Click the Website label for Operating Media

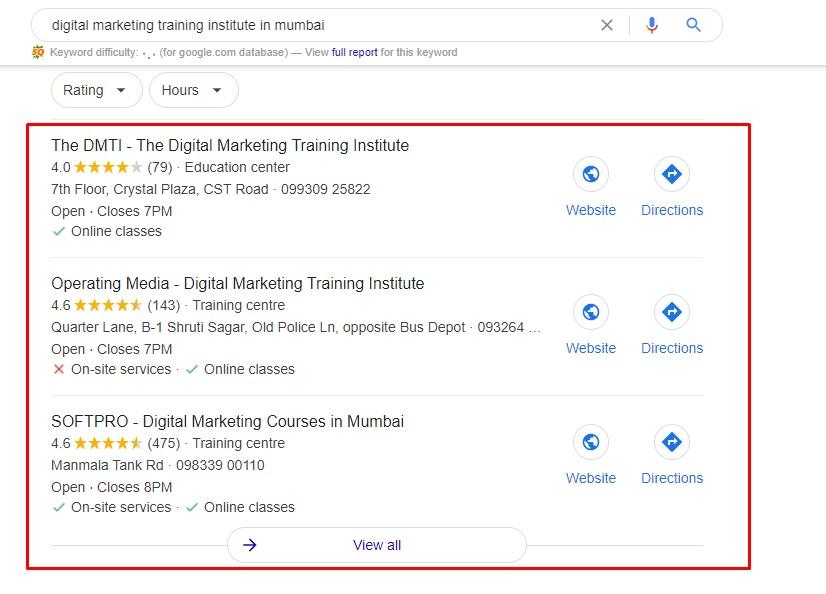591,348
